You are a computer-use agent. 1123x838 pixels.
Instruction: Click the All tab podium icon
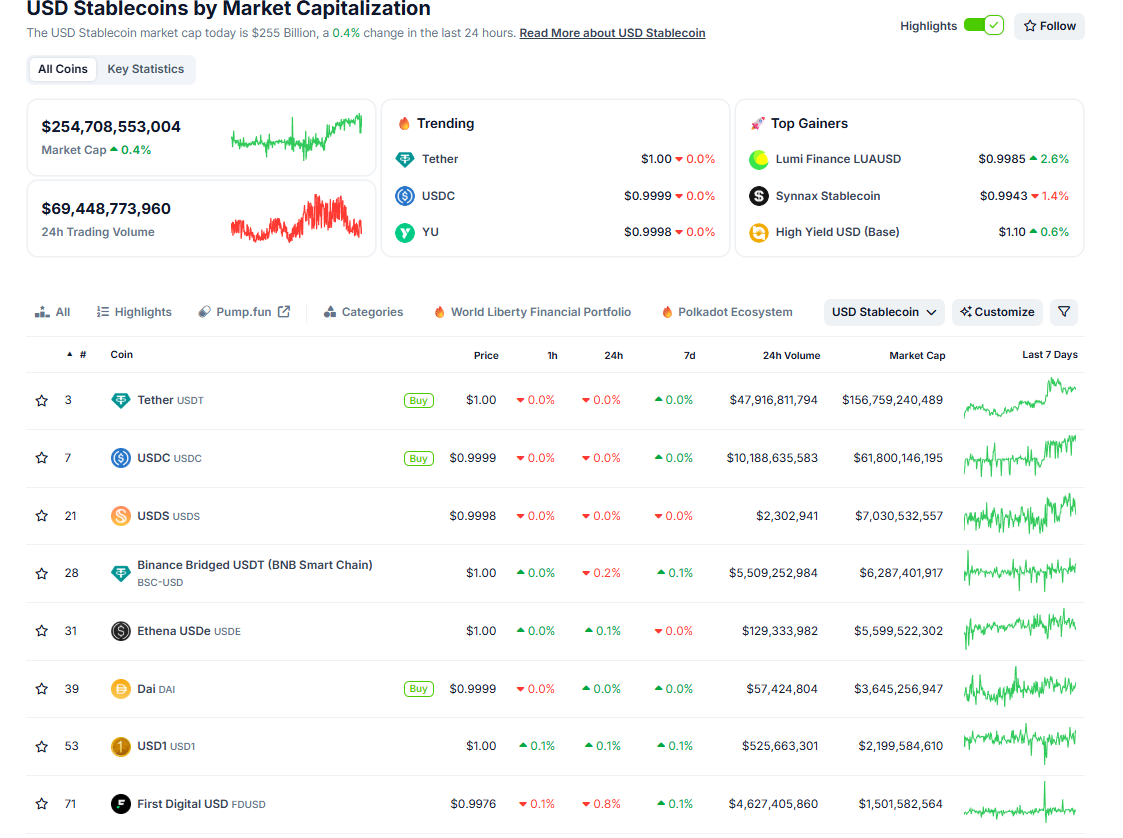coord(42,312)
